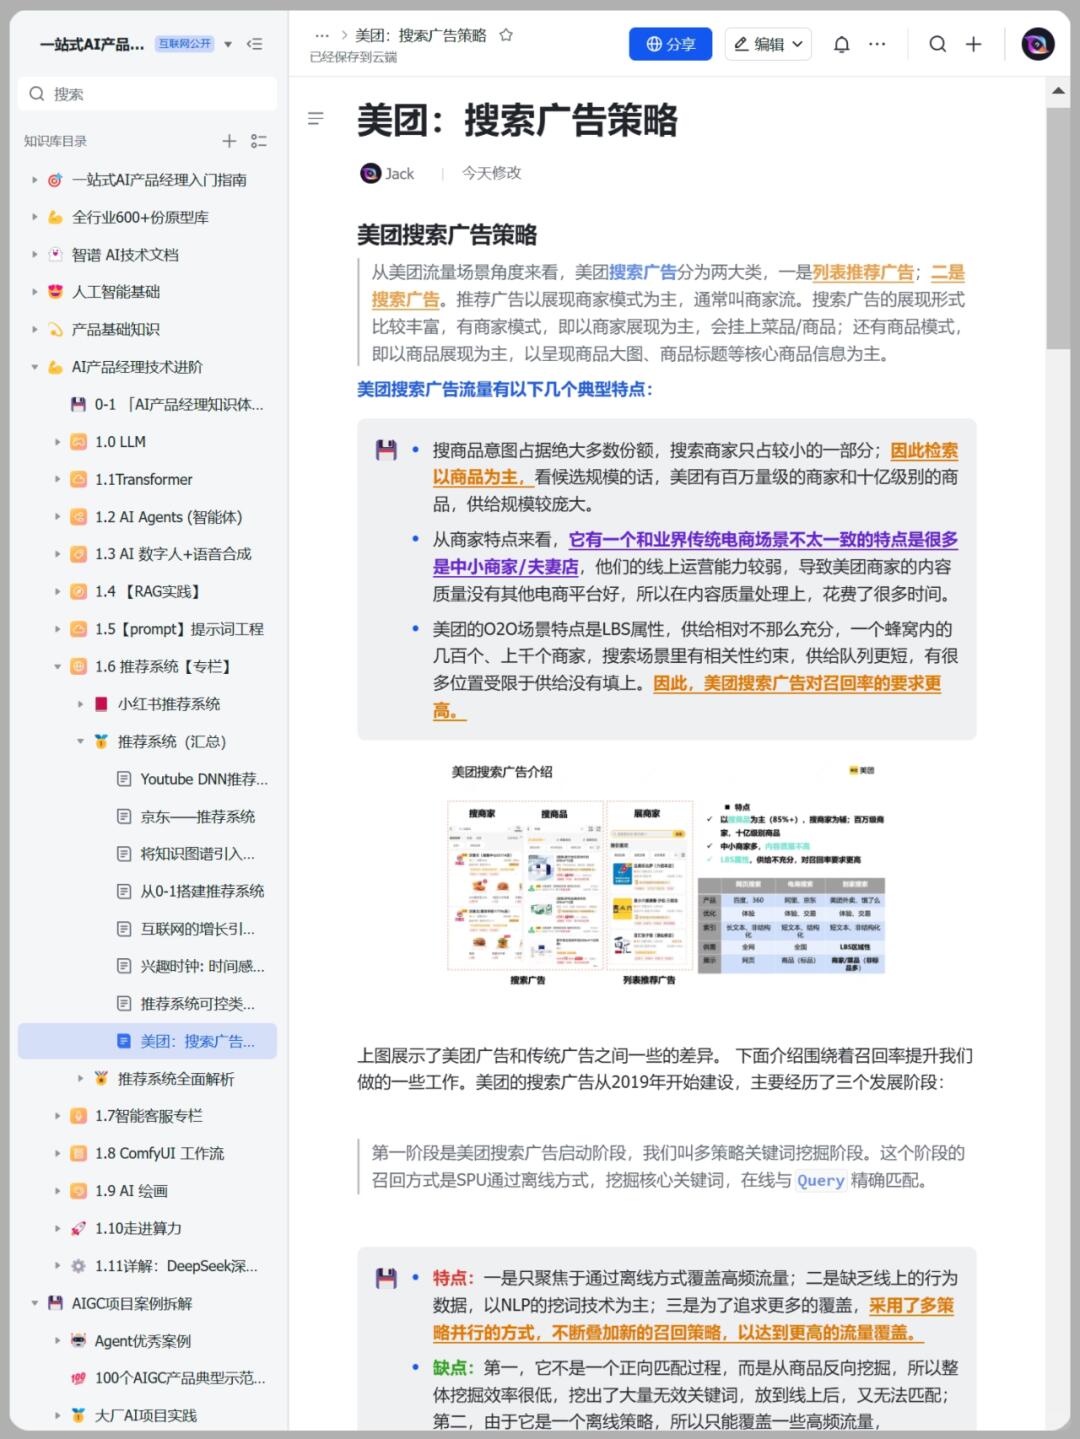Expand 全行业600+份原型库 node
The image size is (1080, 1439).
point(34,217)
